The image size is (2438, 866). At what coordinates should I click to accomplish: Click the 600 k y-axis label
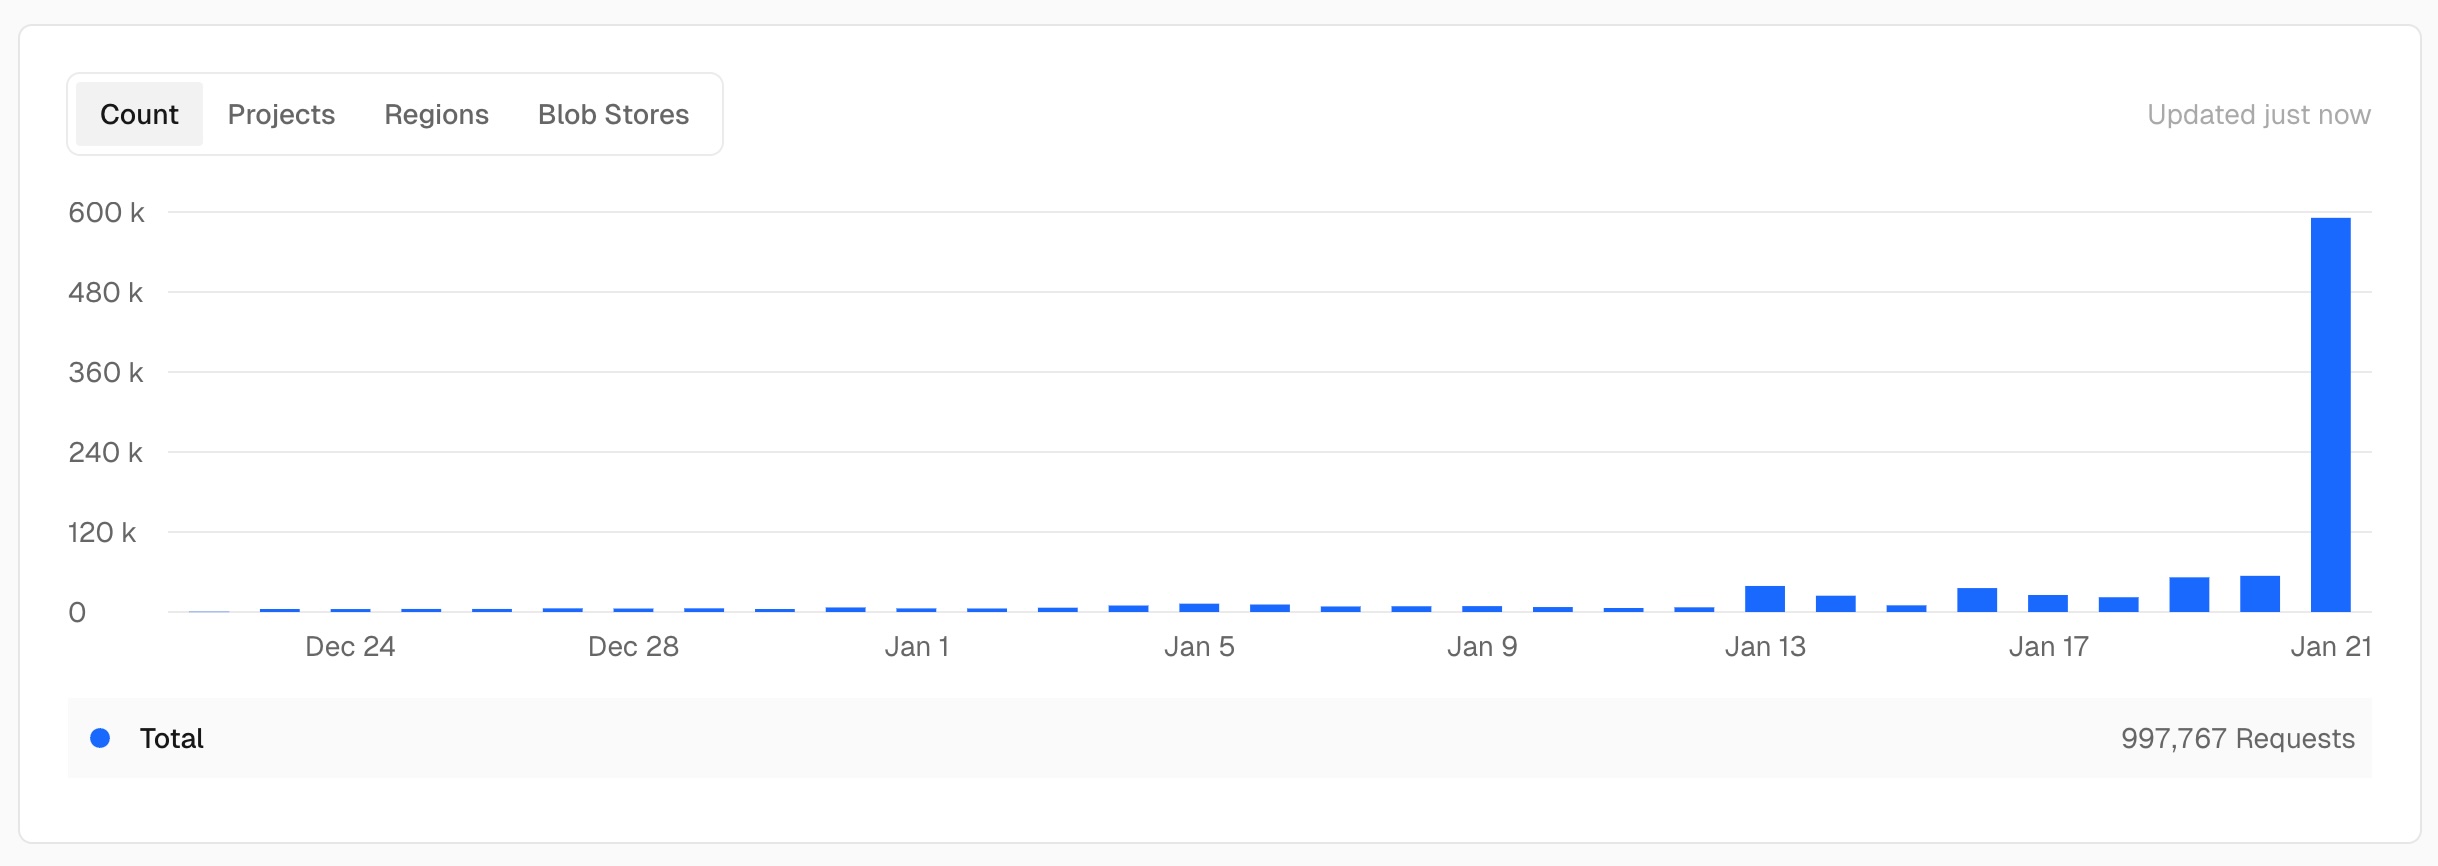tap(106, 212)
